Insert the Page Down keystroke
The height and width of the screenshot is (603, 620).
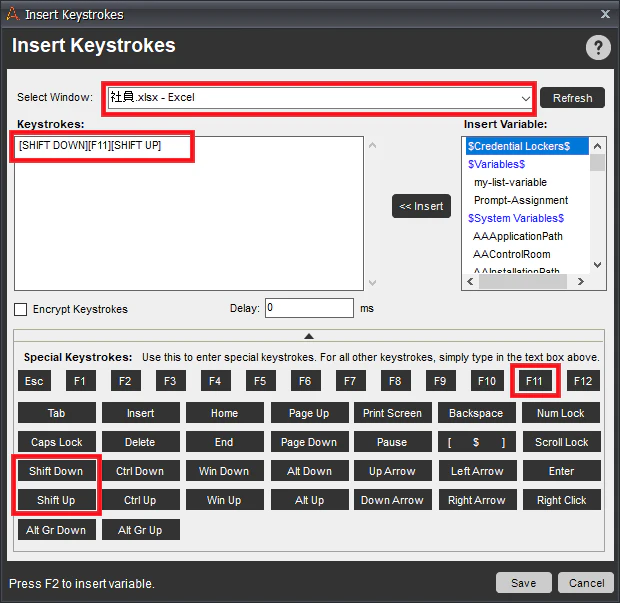coord(310,442)
